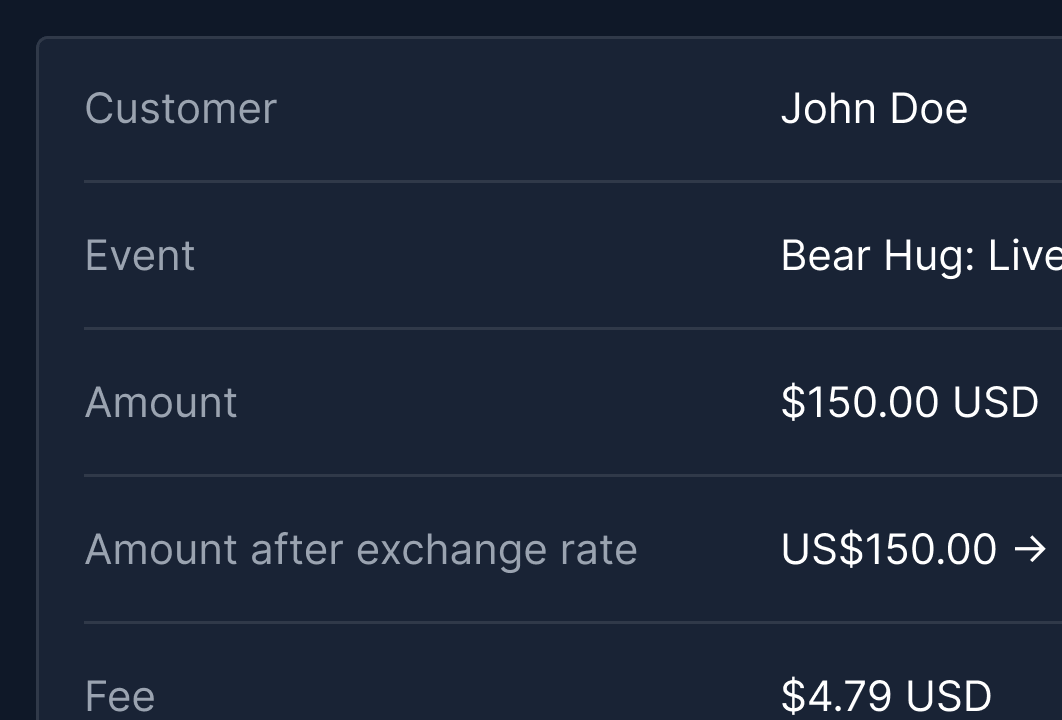Click the Event field label
This screenshot has height=720, width=1062.
(x=140, y=255)
